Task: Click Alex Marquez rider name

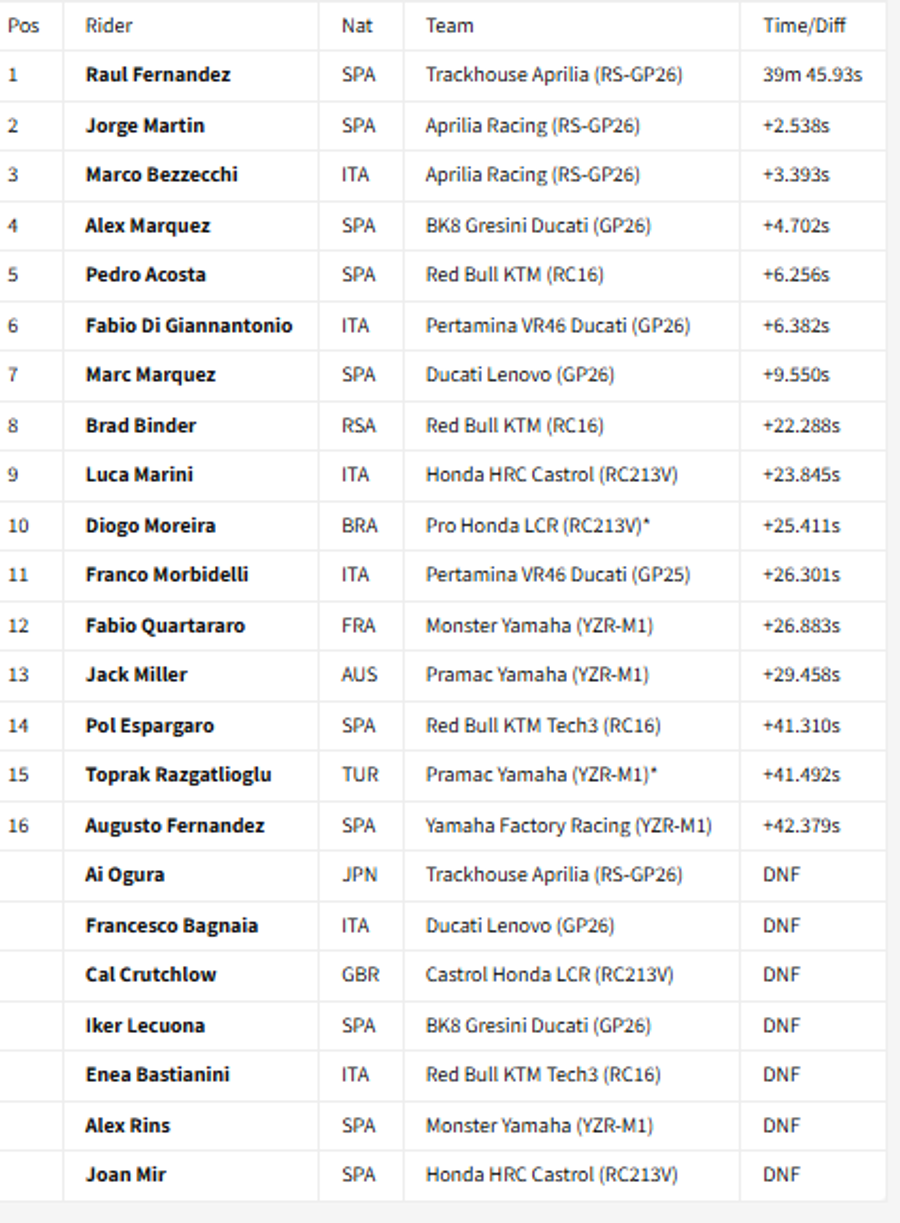Action: (x=148, y=226)
